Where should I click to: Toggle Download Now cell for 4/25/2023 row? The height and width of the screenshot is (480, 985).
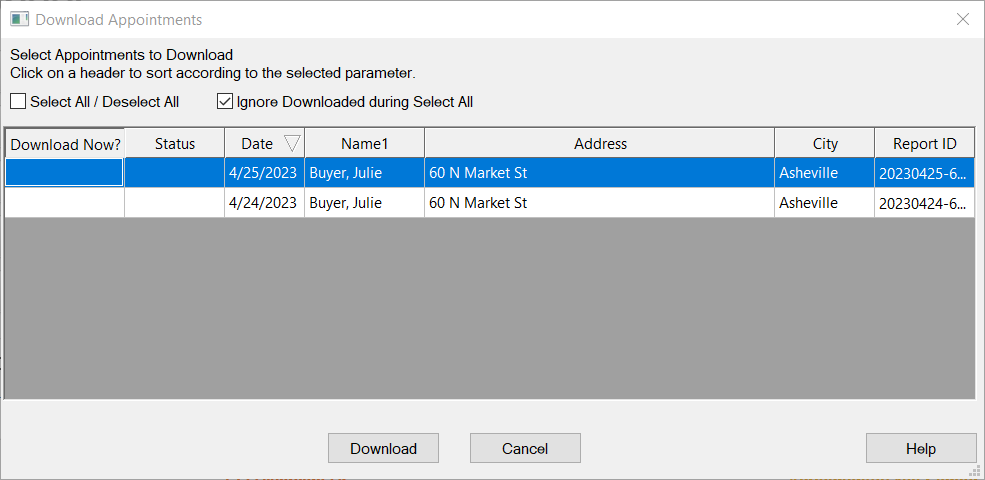pyautogui.click(x=64, y=173)
